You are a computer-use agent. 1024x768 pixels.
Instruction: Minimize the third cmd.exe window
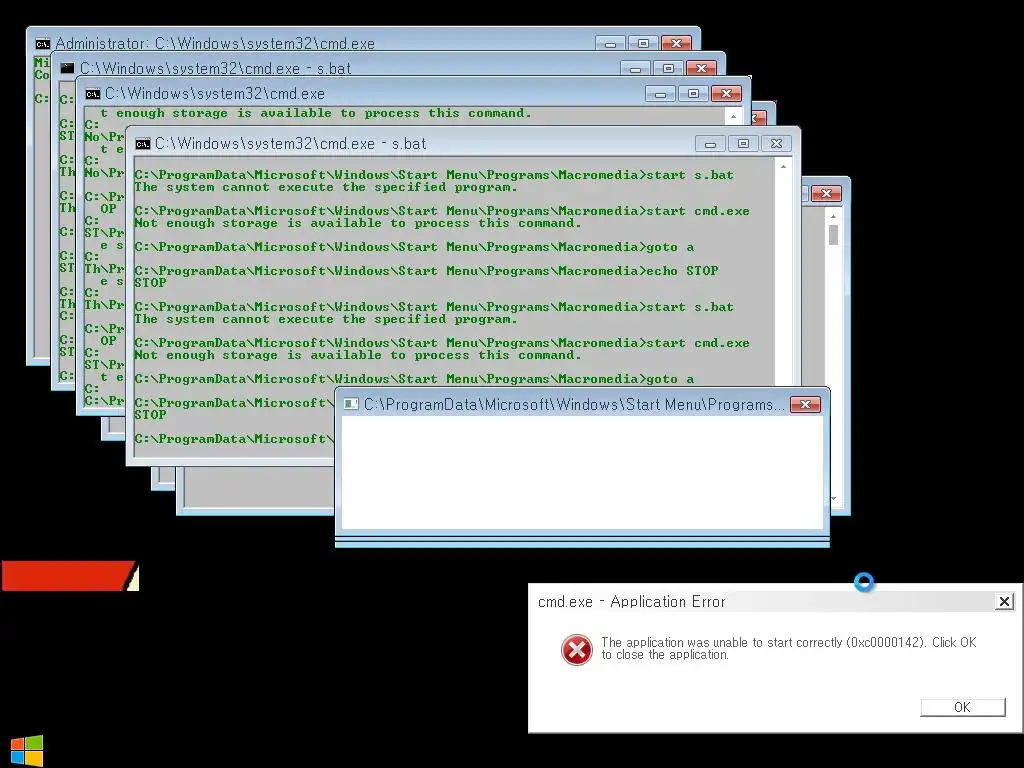pos(660,94)
